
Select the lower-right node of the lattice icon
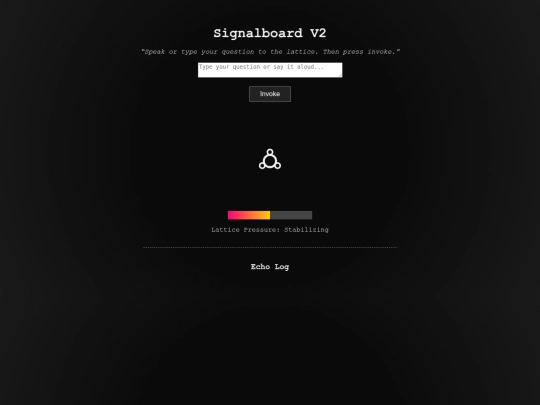pyautogui.click(x=278, y=166)
